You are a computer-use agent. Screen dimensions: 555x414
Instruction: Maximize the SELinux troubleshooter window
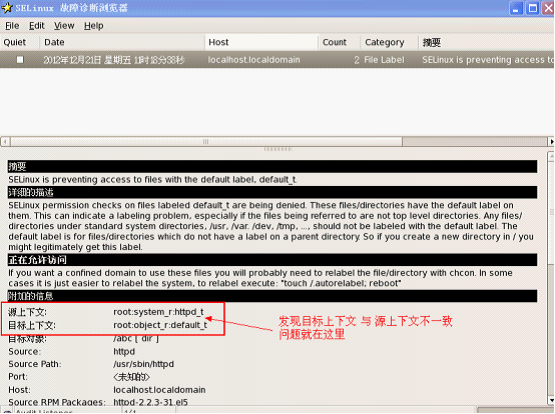pyautogui.click(x=532, y=8)
